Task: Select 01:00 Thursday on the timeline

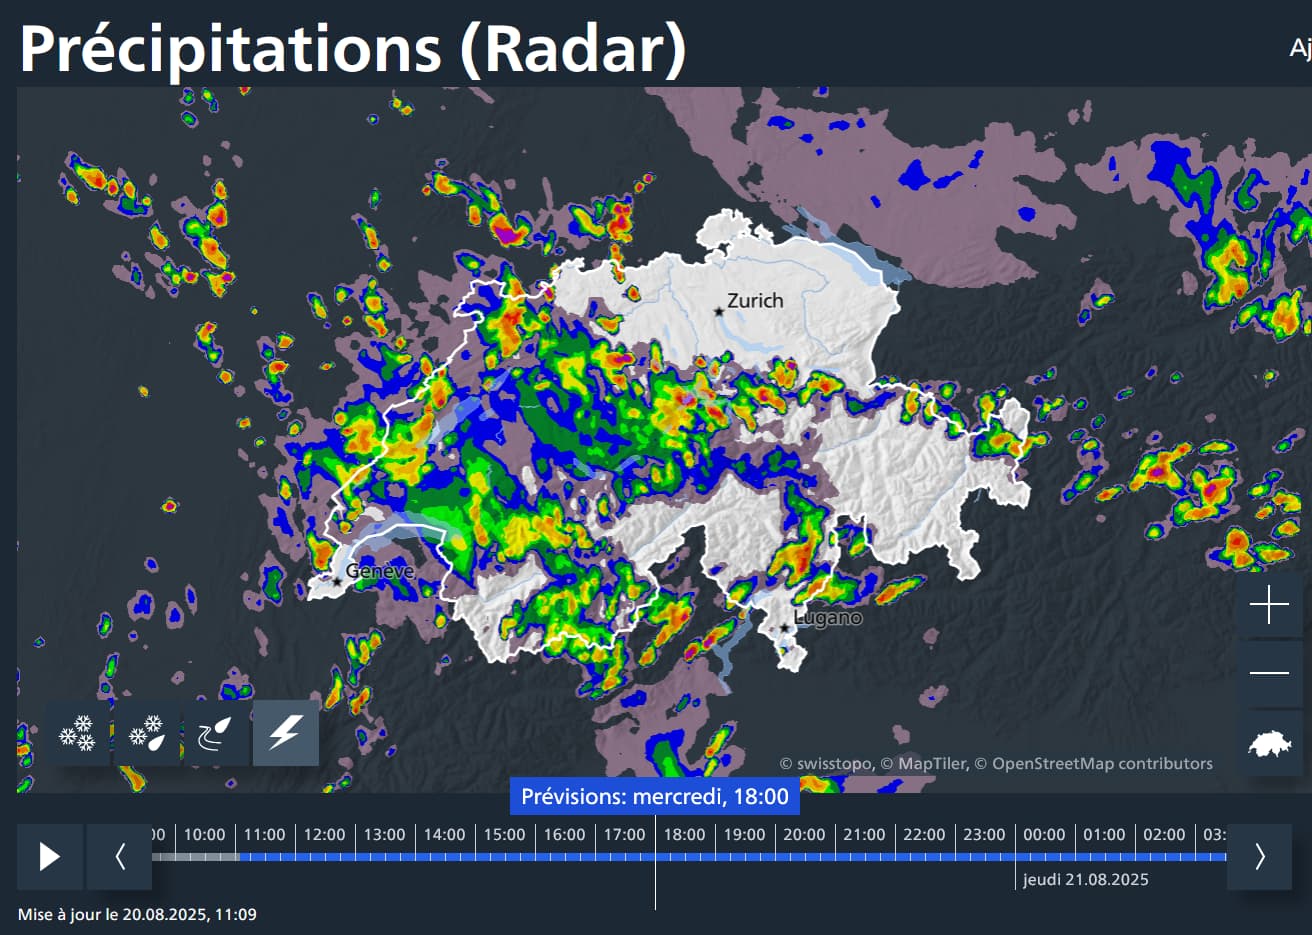Action: (x=1104, y=835)
